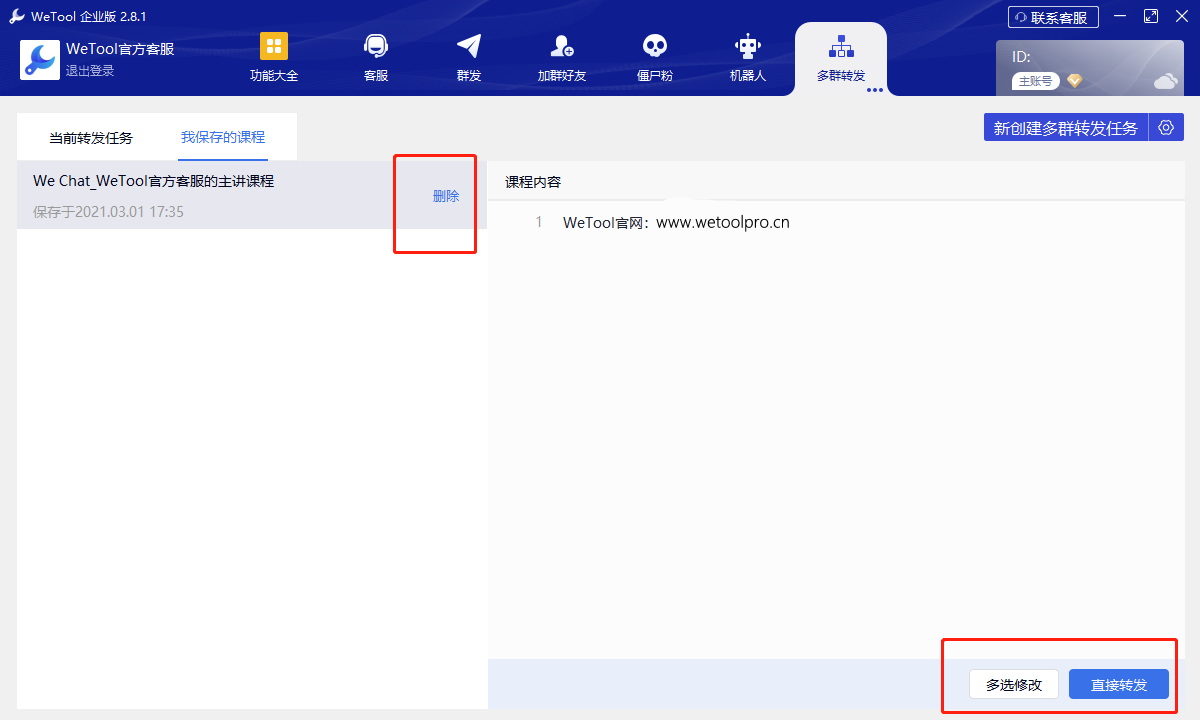1200x720 pixels.
Task: Open the 加群好友 add-friend icon
Action: click(x=562, y=46)
